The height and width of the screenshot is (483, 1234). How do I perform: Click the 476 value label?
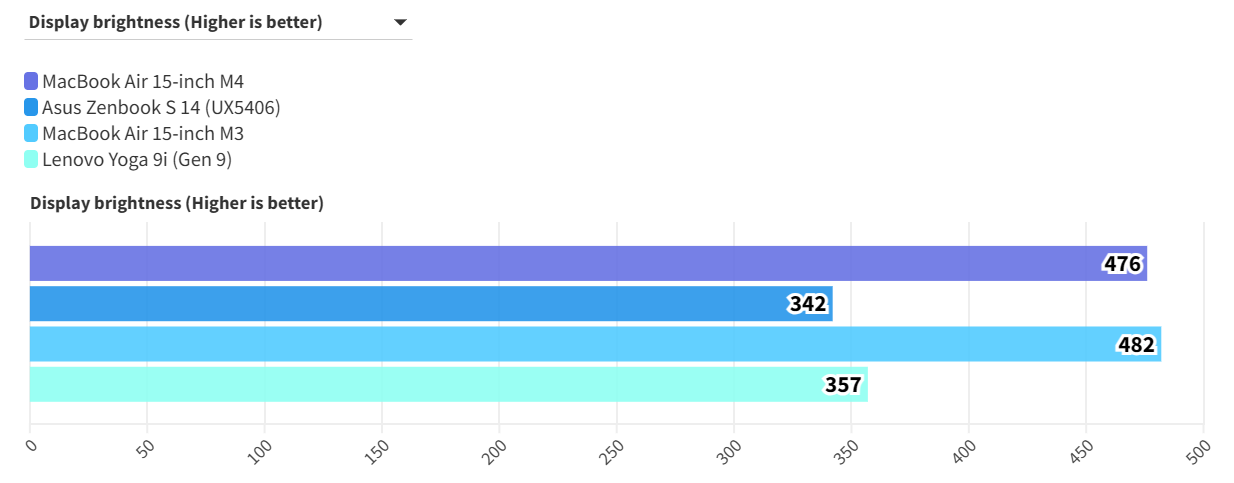[1123, 264]
